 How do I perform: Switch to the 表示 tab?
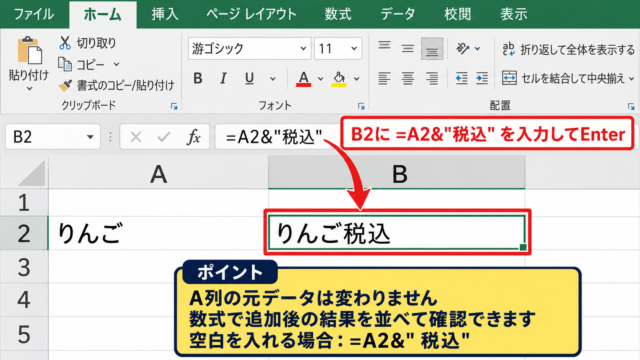(514, 14)
